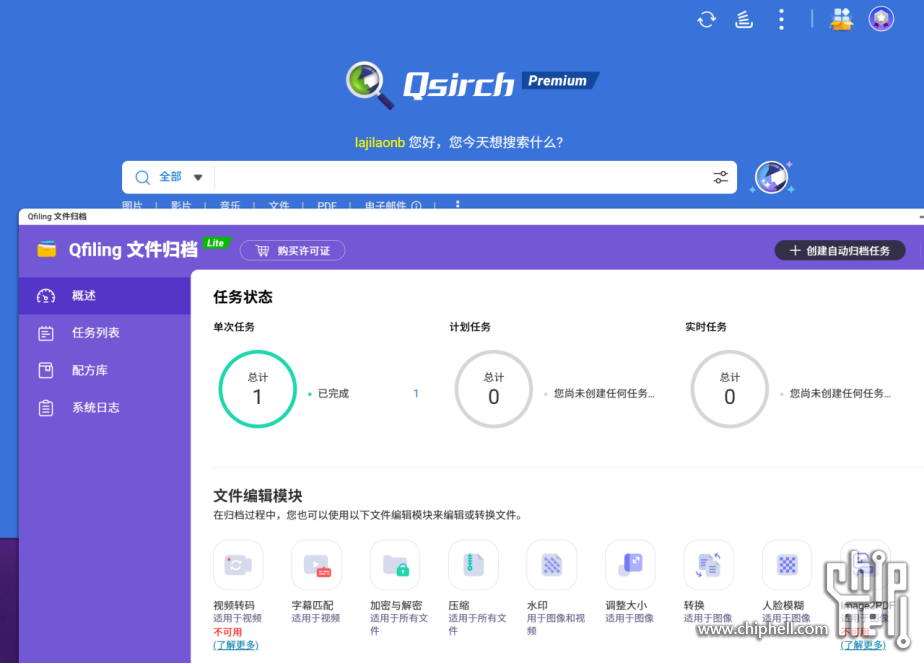Click the 任务状态 heading

(243, 297)
